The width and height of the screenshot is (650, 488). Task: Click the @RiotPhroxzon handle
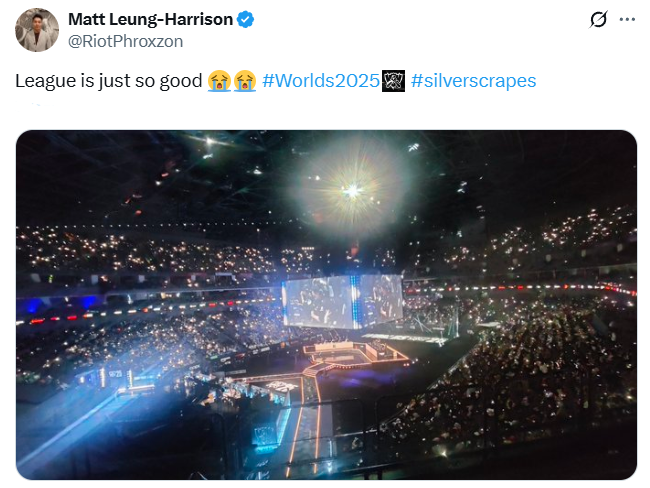(125, 42)
